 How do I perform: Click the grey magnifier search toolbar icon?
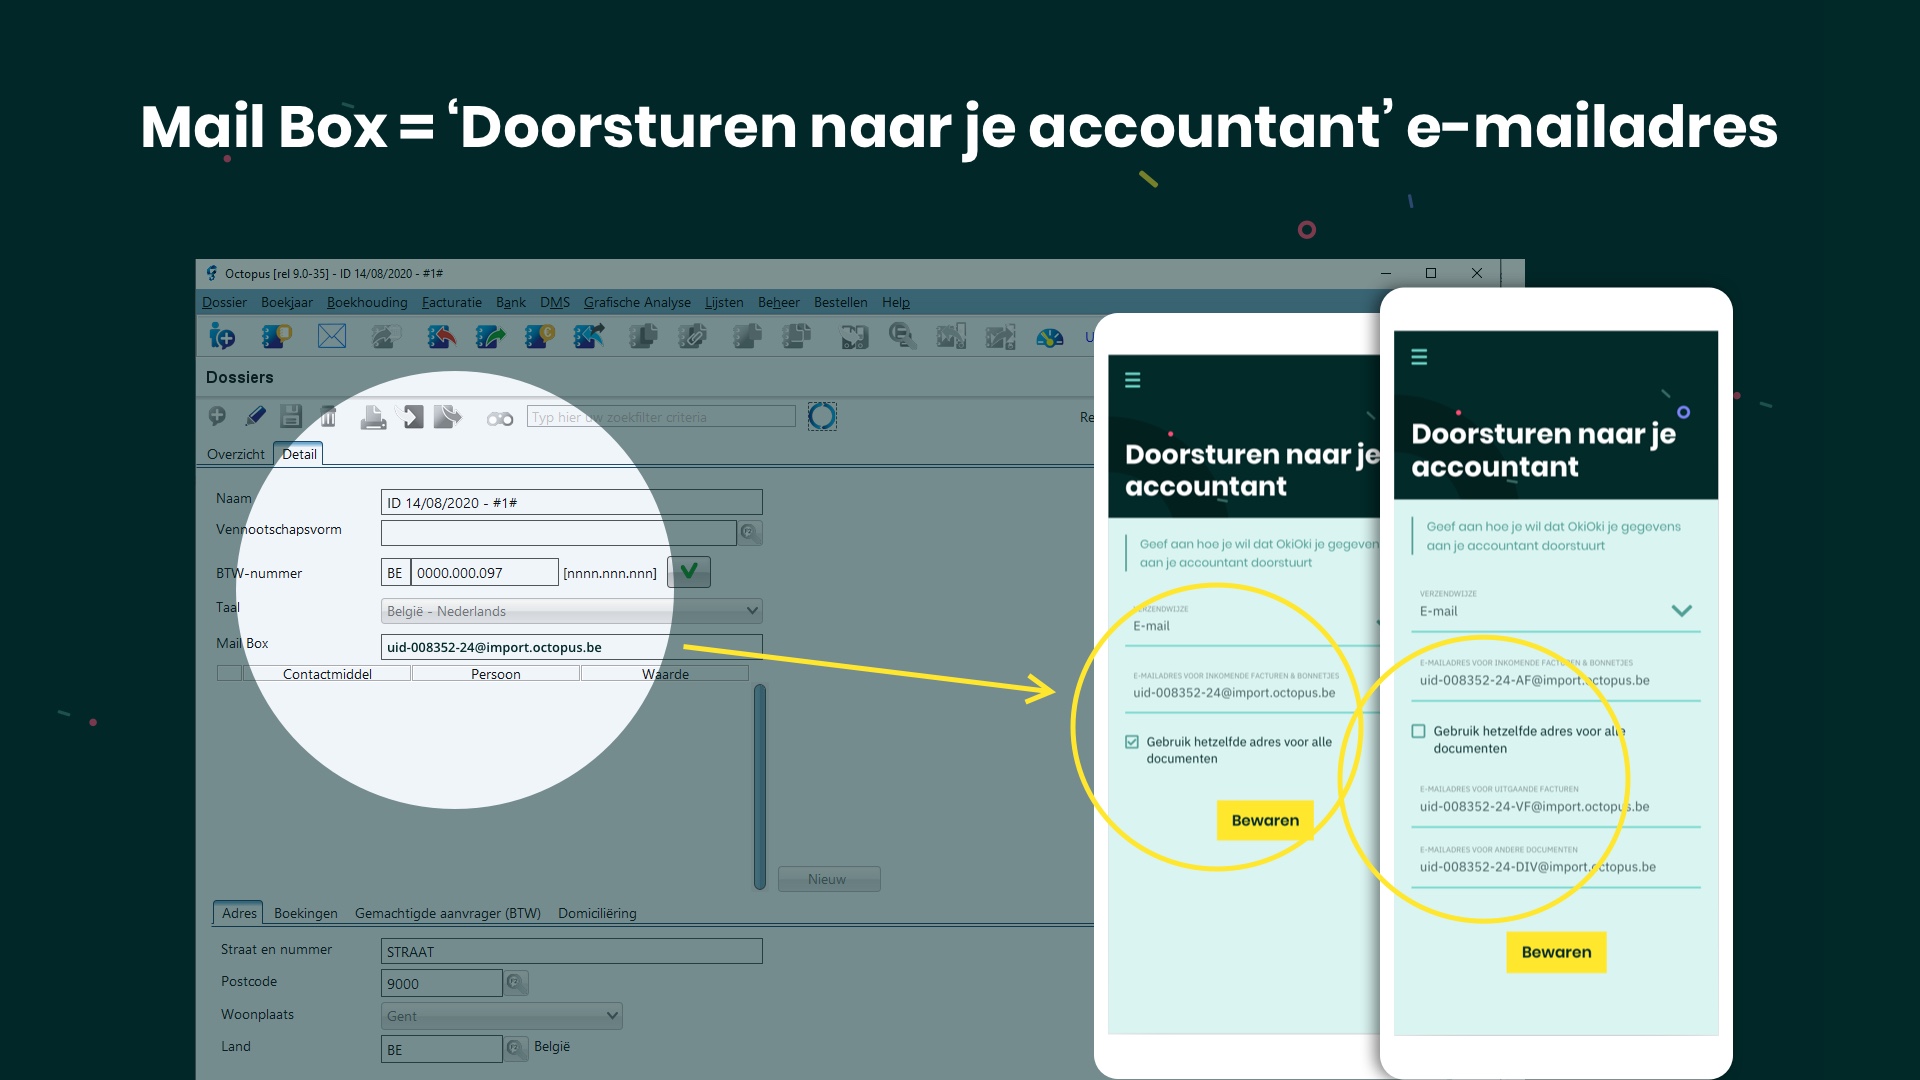coord(902,337)
